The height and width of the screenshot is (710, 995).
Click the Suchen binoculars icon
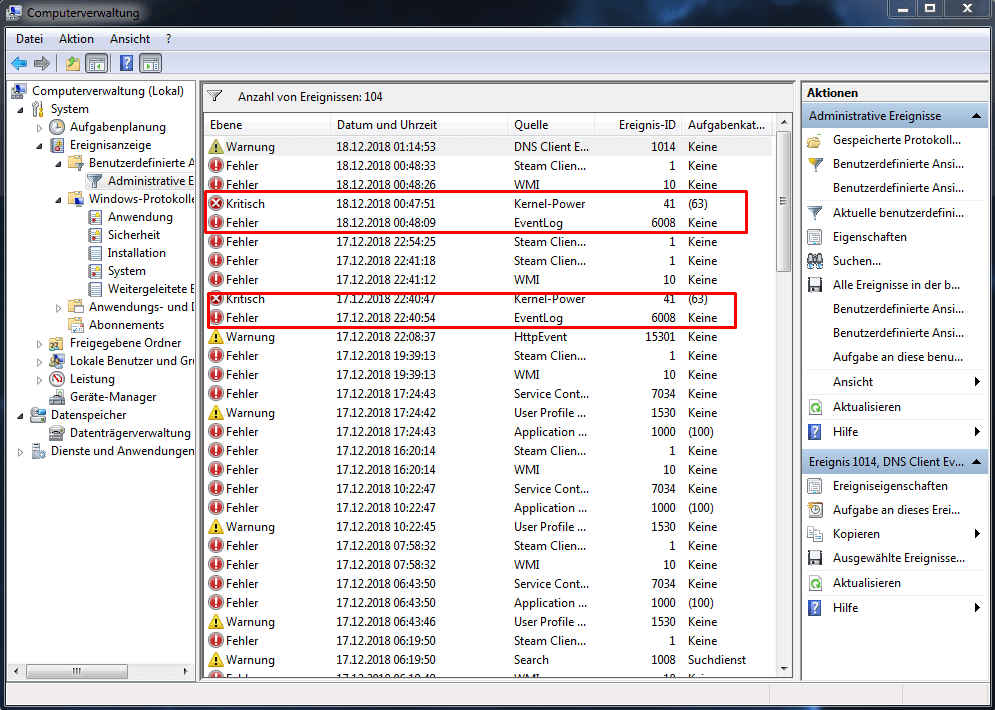815,261
